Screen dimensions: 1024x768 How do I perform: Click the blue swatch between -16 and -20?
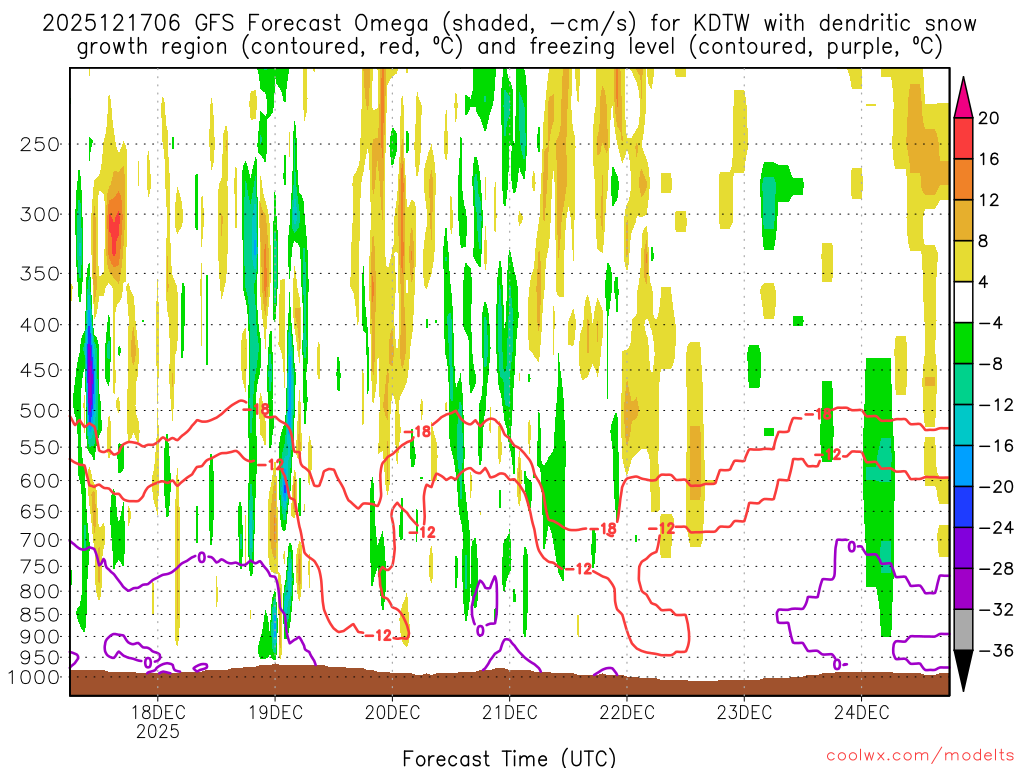(963, 466)
